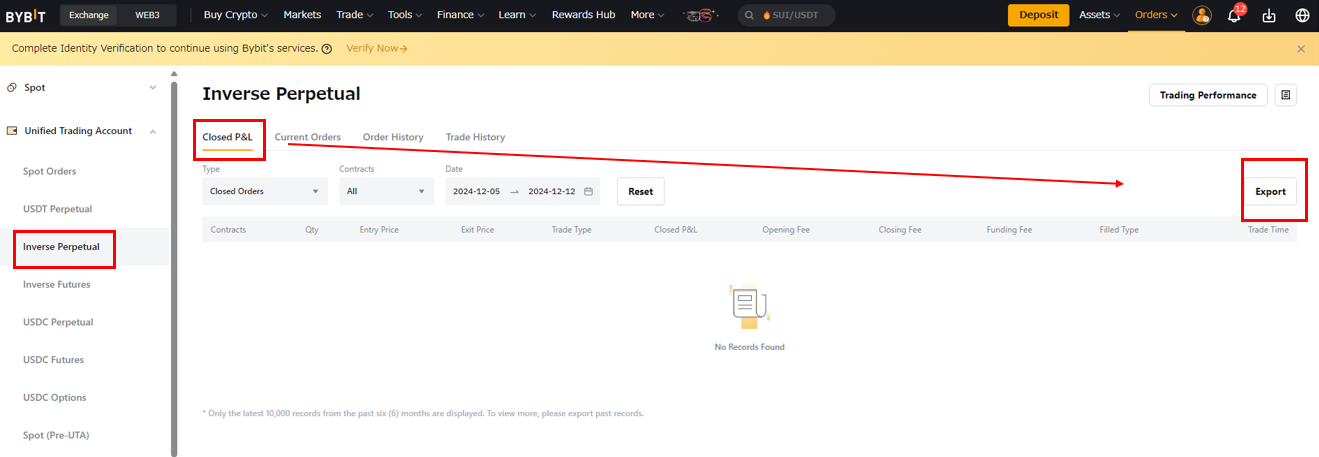Expand the Assets dropdown

tap(1100, 15)
